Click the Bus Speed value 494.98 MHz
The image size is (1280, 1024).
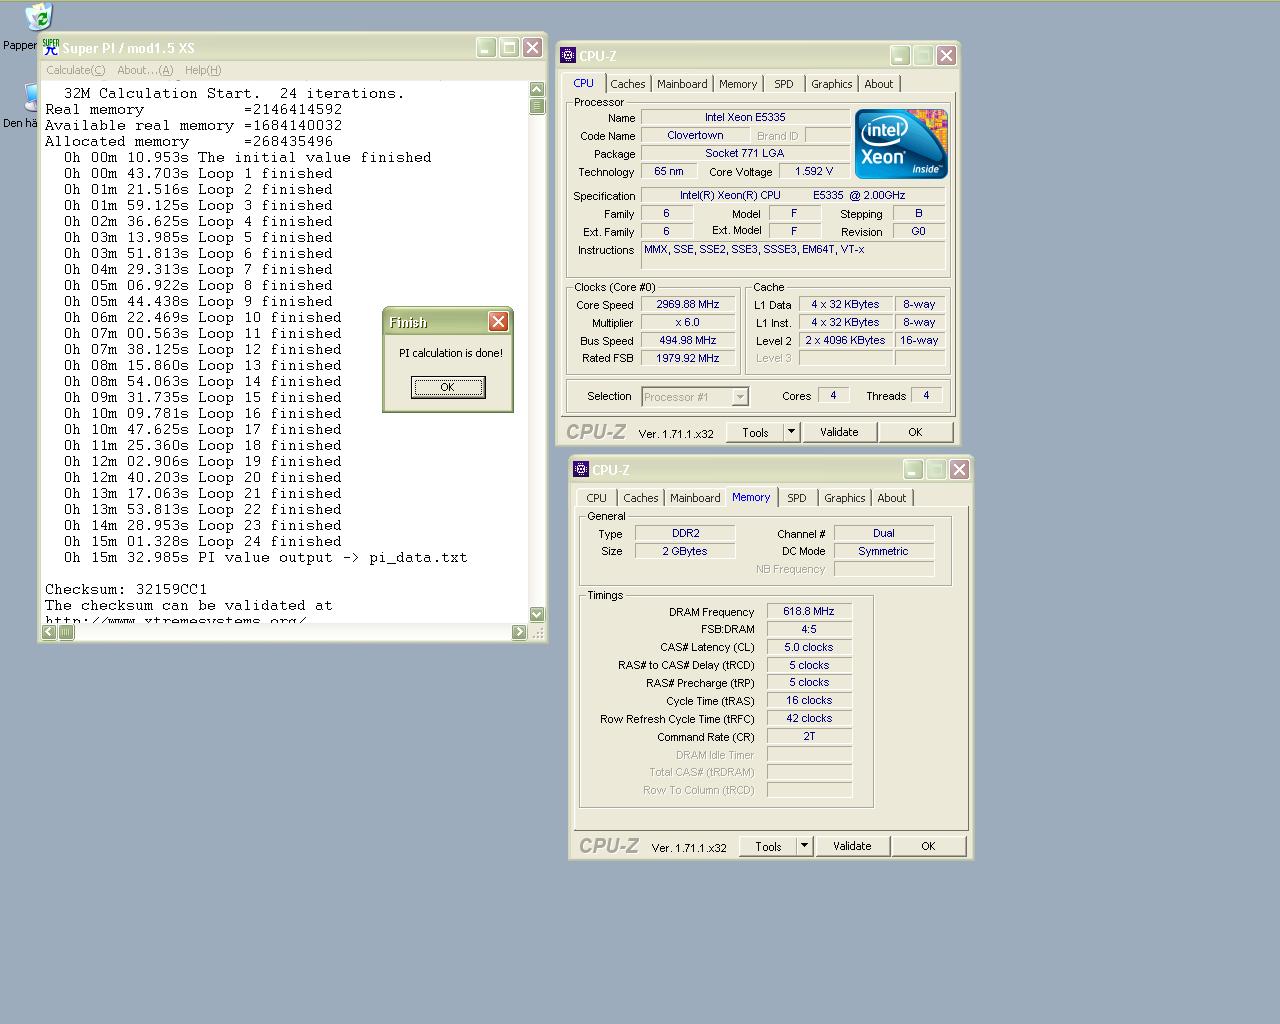(688, 340)
